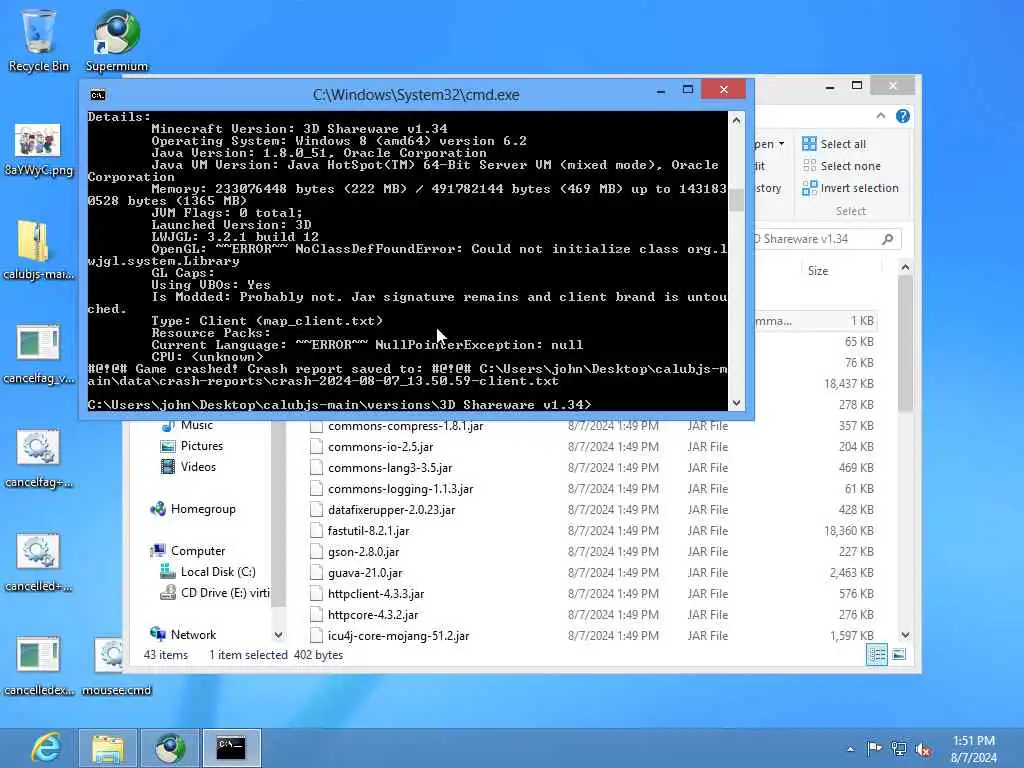Open Pictures in navigation pane

pyautogui.click(x=191, y=446)
